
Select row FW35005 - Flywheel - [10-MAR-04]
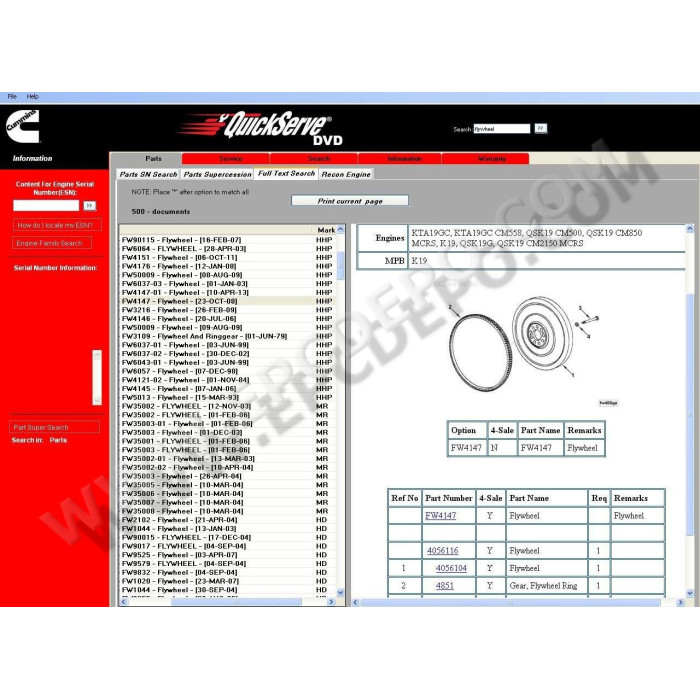[228, 485]
